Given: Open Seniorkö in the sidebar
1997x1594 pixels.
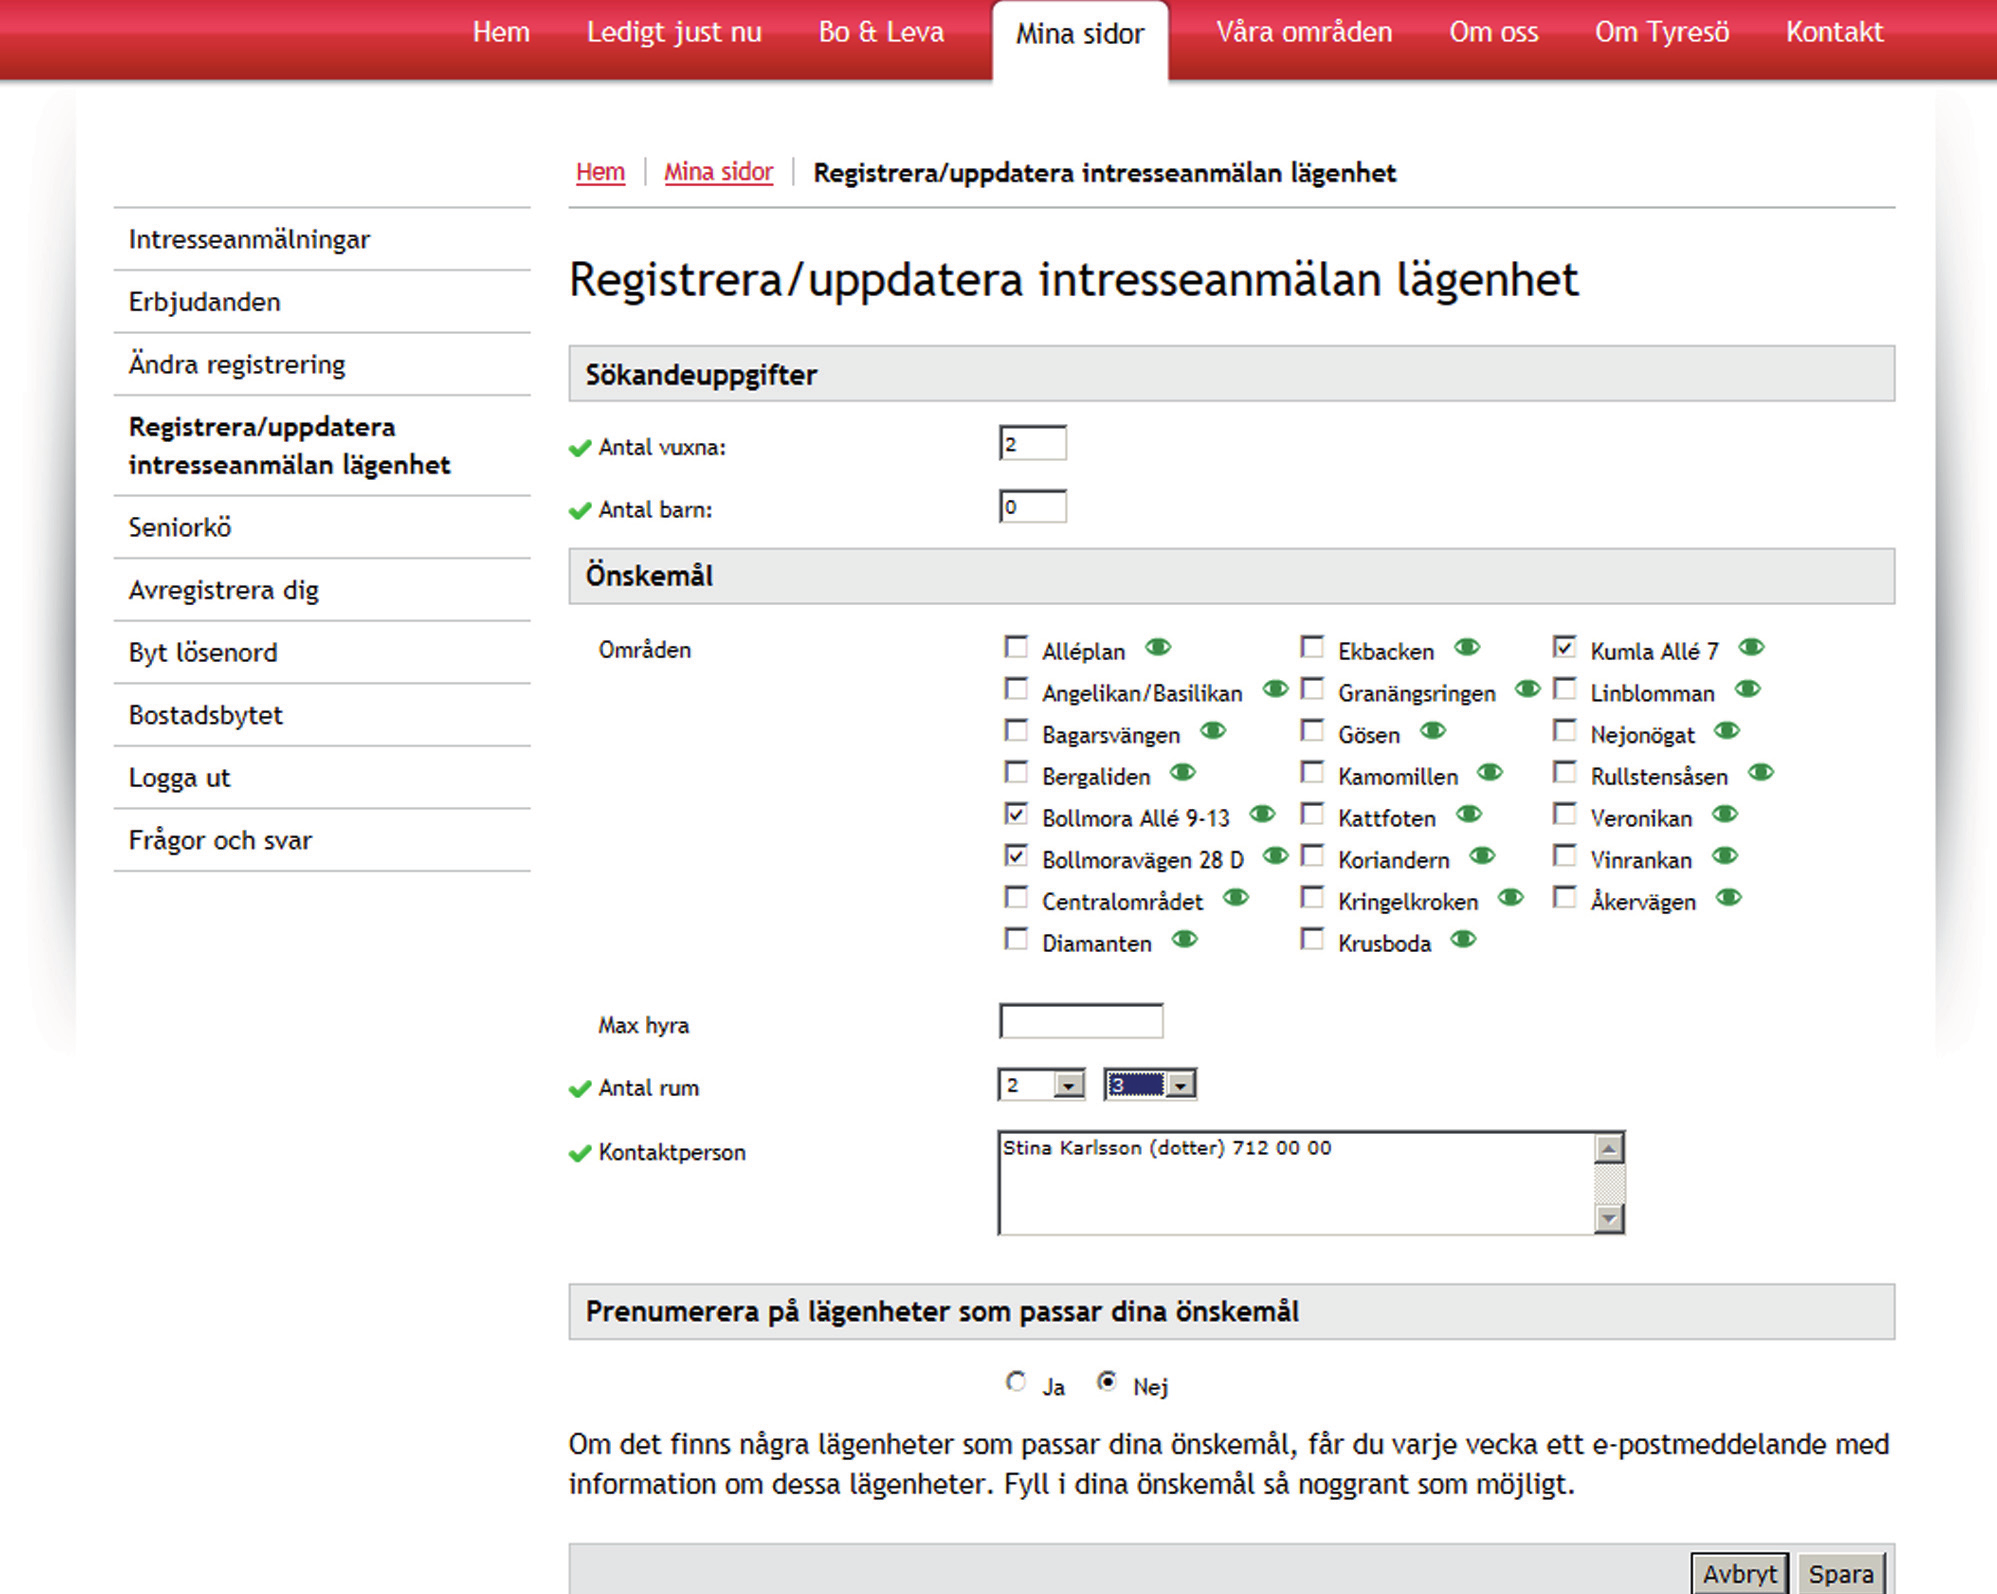Looking at the screenshot, I should click(322, 527).
